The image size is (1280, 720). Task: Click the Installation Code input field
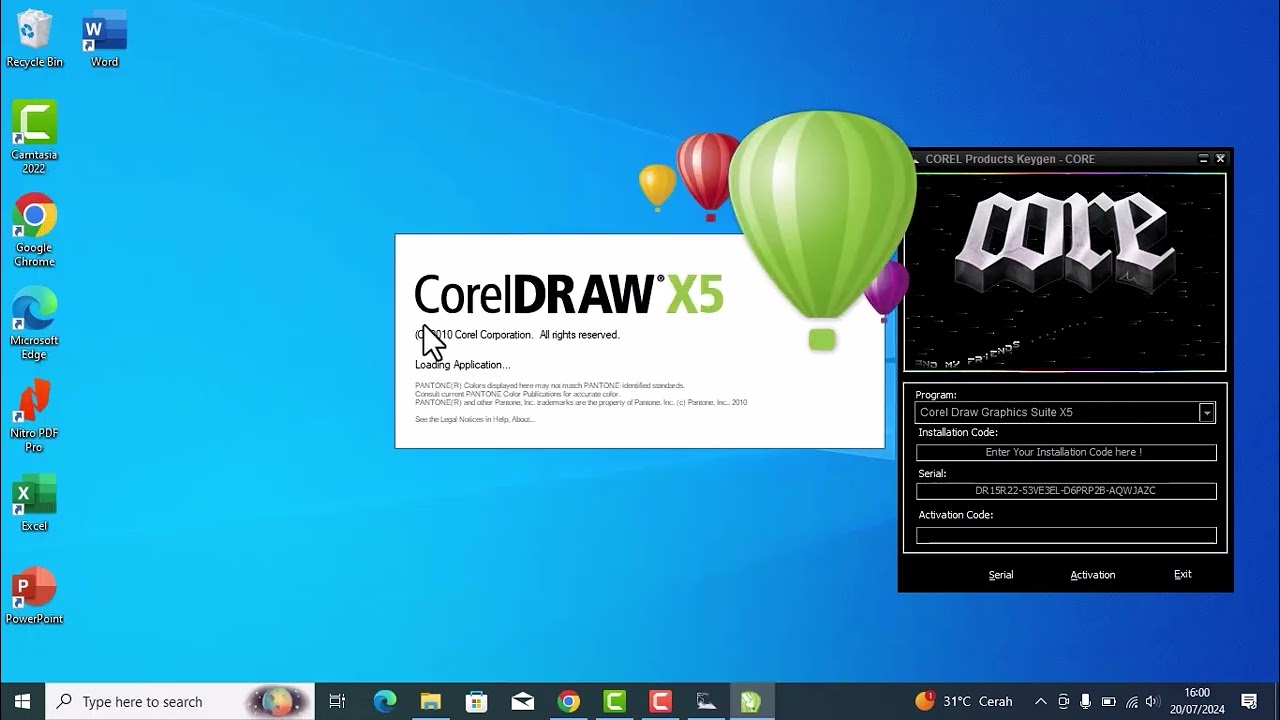click(1066, 452)
